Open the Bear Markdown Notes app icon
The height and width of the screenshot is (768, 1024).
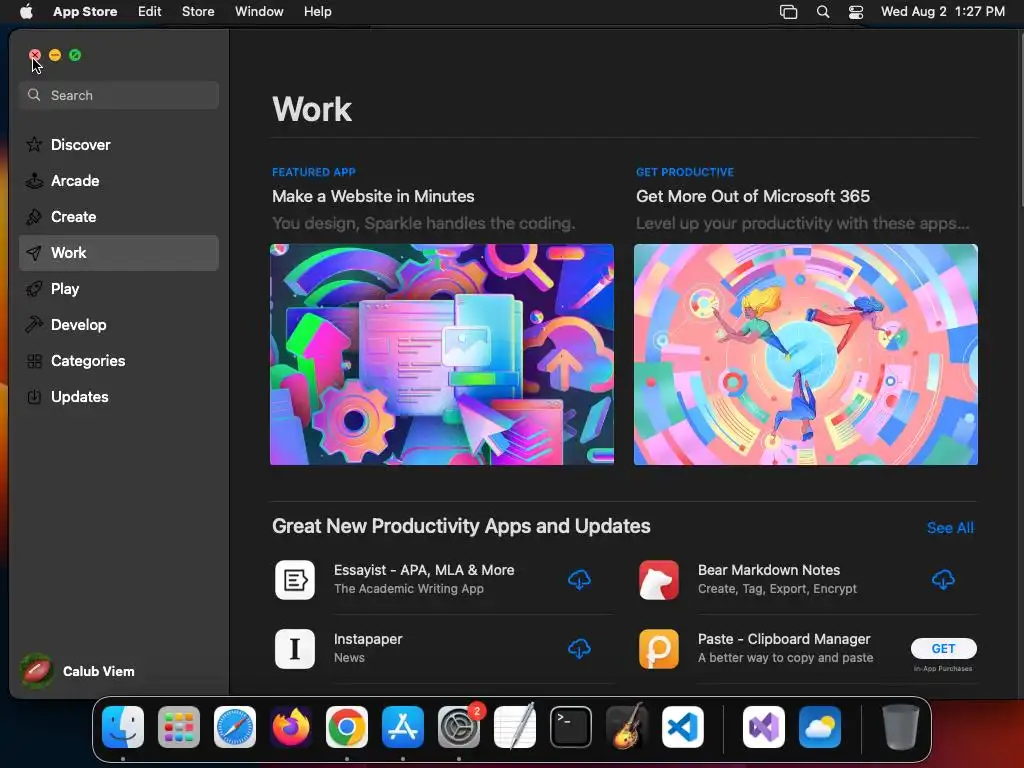tap(658, 580)
